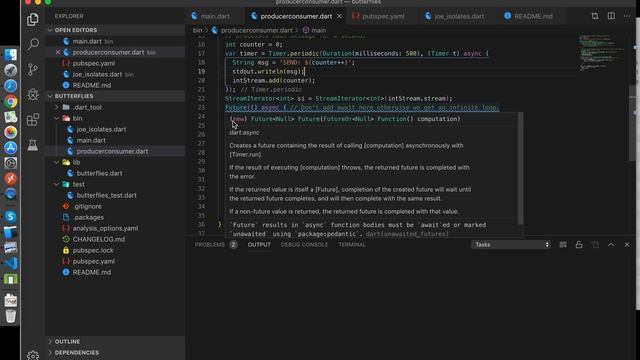Open the Manage settings gear
Image resolution: width=640 pixels, height=360 pixels.
coord(33,355)
